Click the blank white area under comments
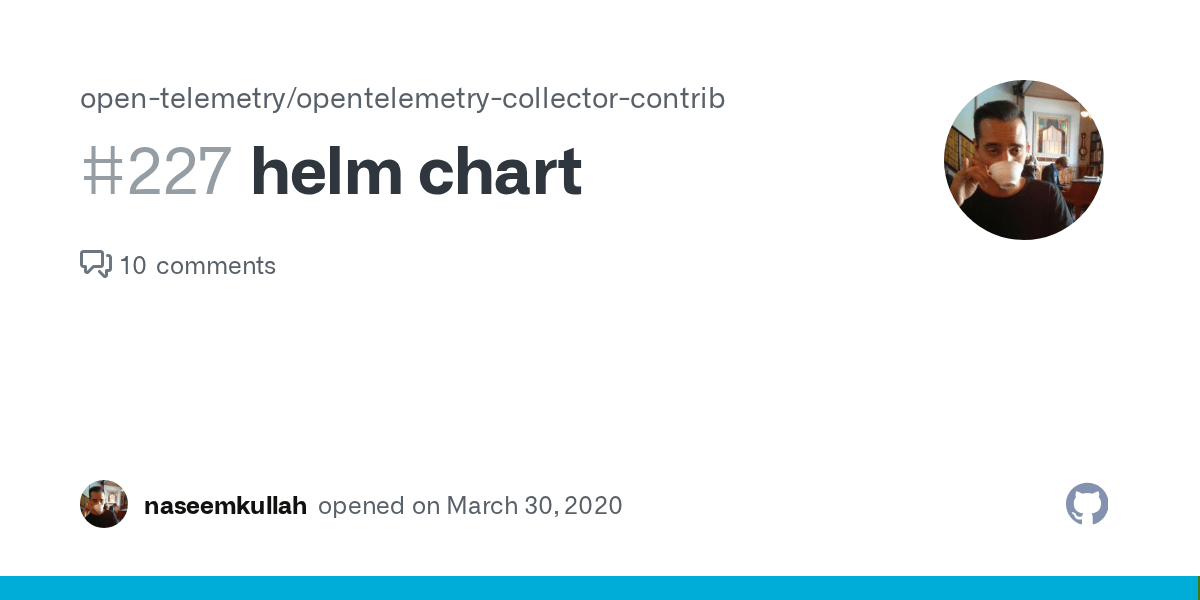 click(500, 380)
